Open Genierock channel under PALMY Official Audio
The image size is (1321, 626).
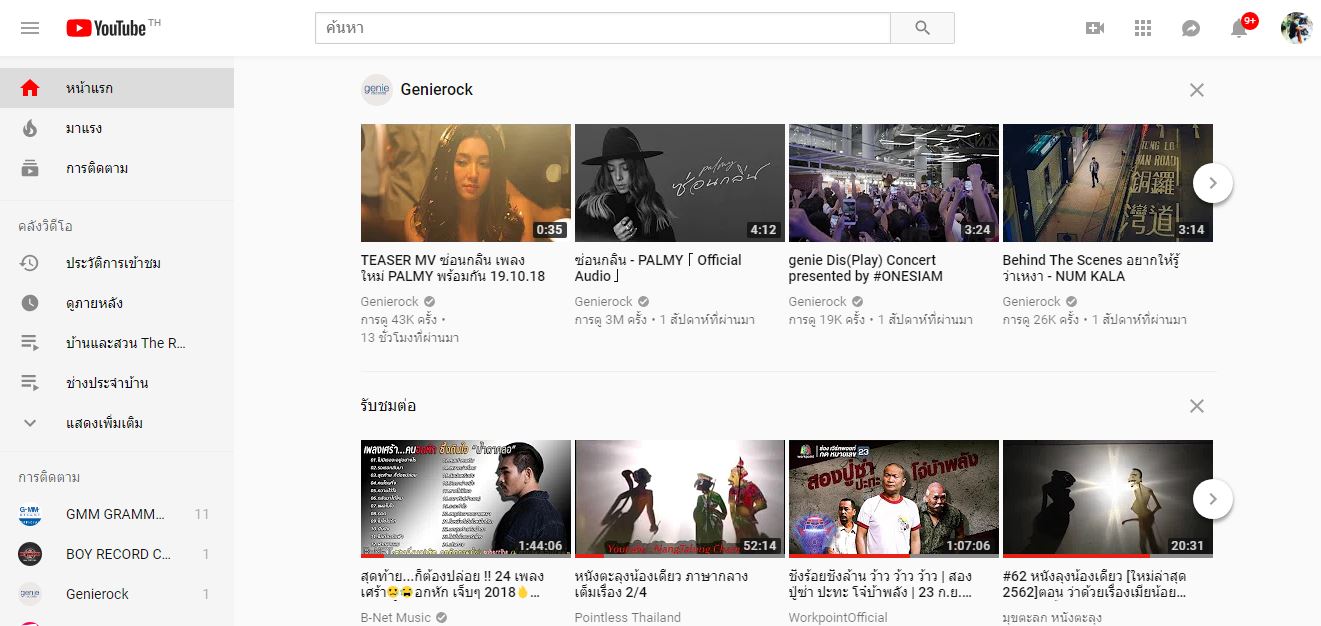(604, 301)
